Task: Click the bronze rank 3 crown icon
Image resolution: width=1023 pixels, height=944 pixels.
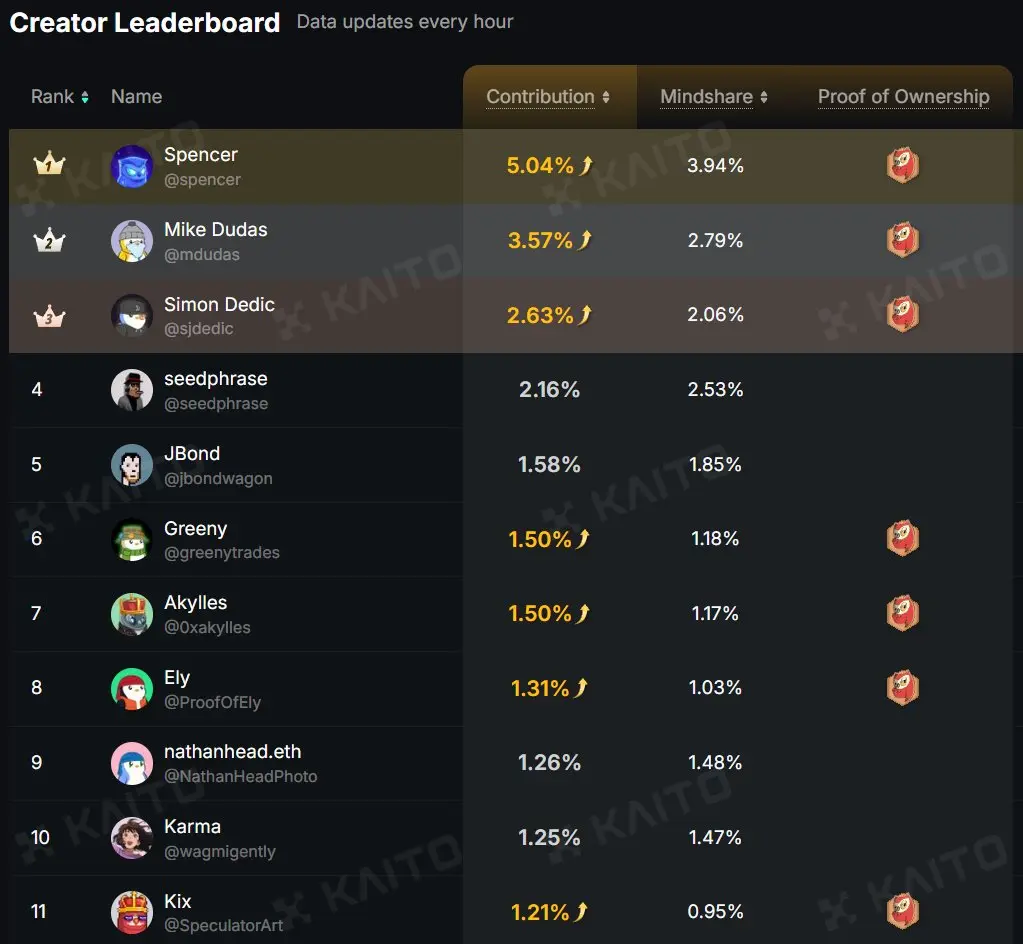Action: [x=50, y=316]
